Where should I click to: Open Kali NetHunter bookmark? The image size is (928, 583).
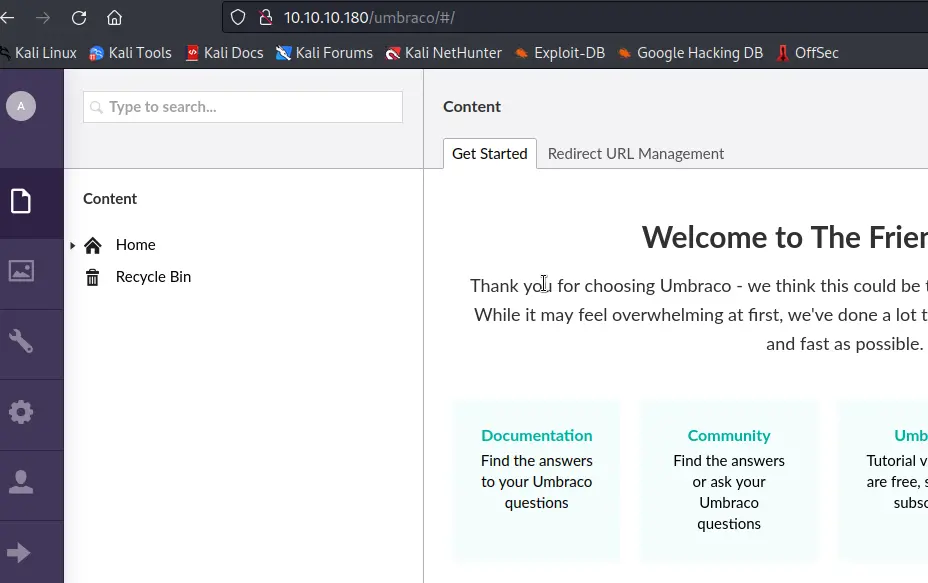tap(443, 53)
